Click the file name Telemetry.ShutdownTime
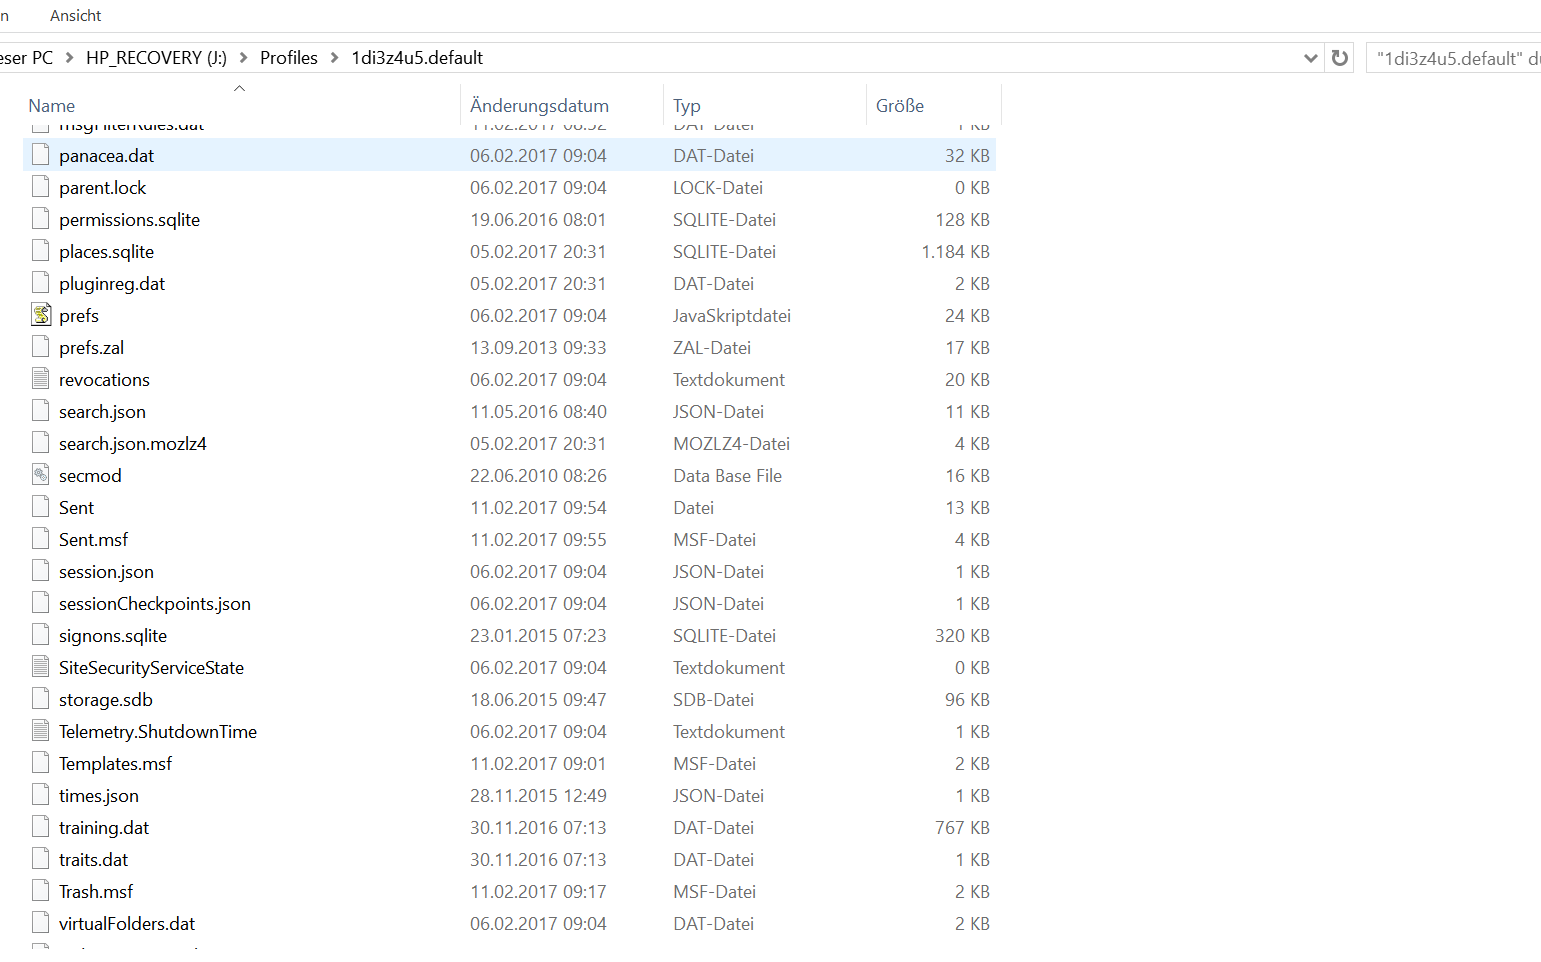 158,732
